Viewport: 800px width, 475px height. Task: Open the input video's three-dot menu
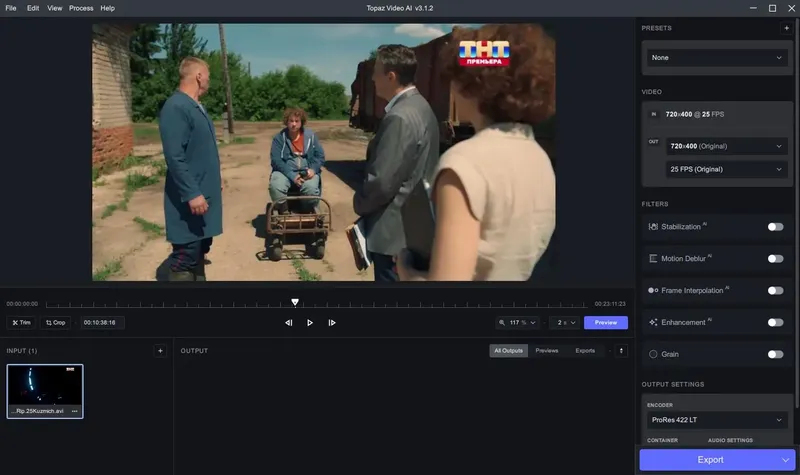coord(74,411)
